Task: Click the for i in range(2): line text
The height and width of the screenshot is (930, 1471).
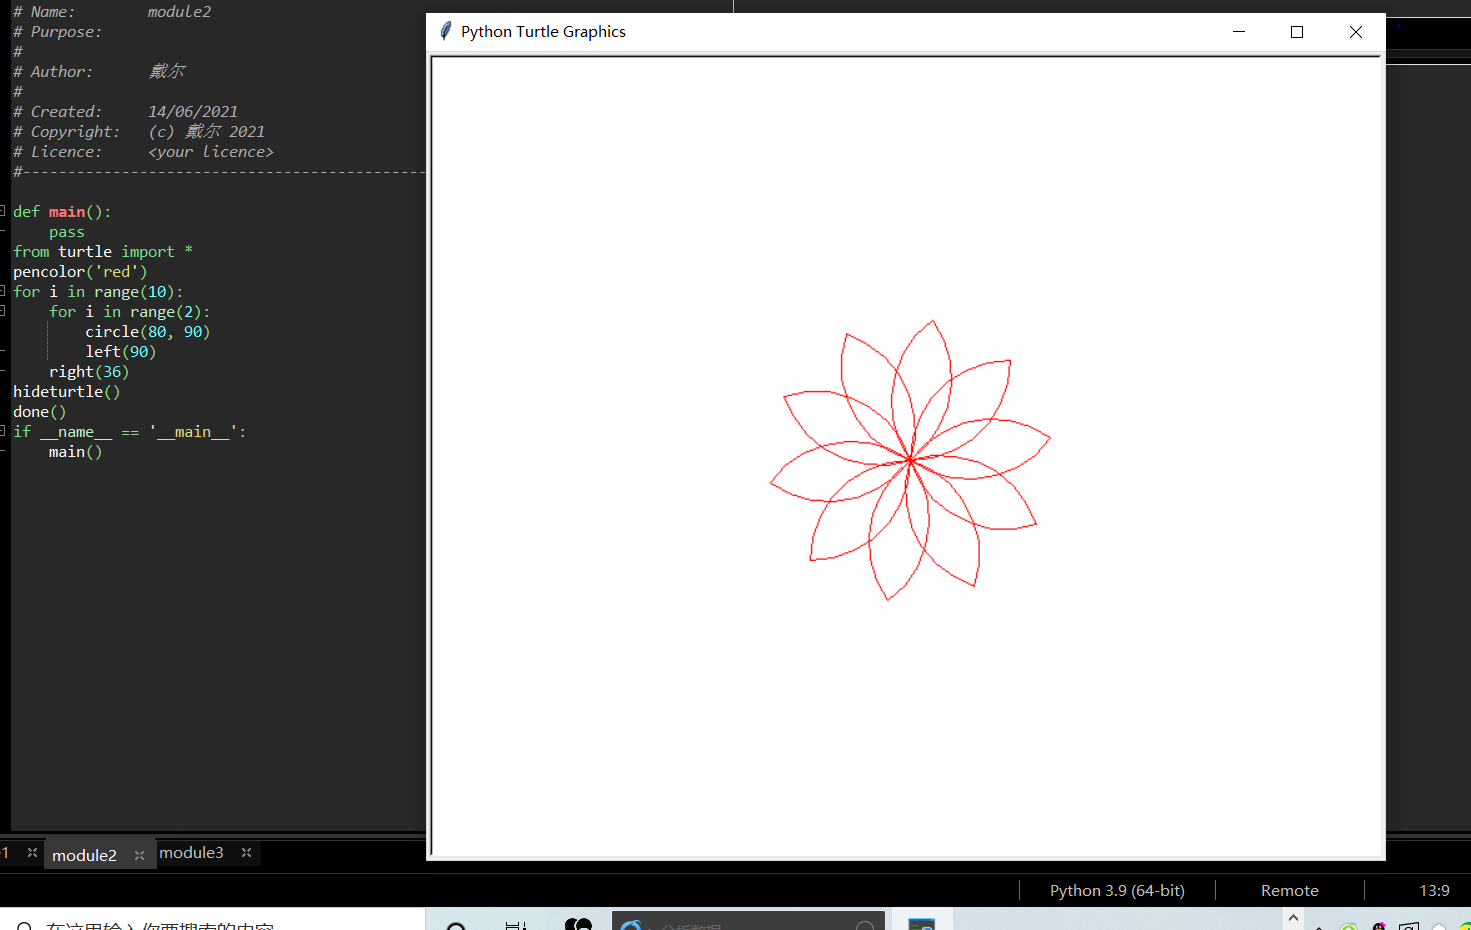Action: point(130,311)
